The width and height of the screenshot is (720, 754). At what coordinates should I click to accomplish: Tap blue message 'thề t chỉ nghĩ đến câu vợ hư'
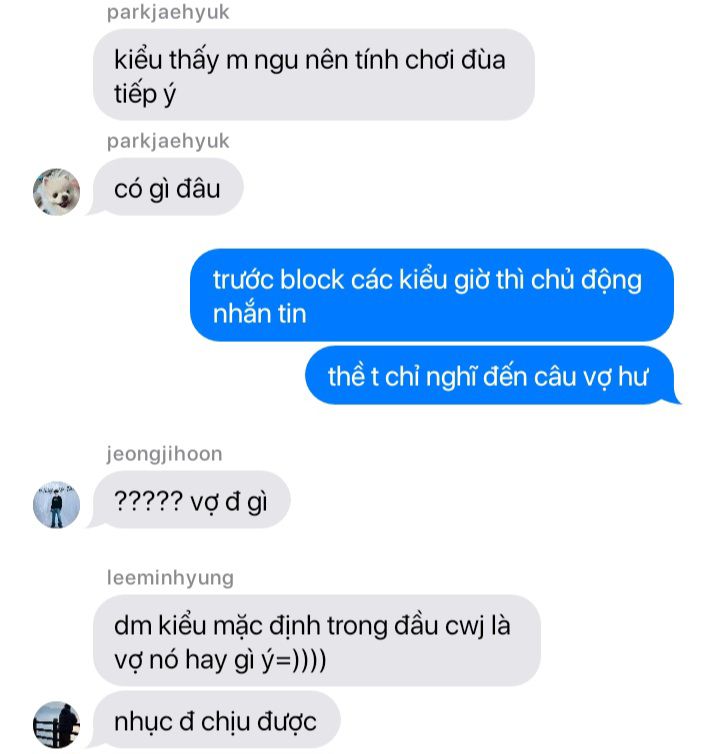coord(489,375)
